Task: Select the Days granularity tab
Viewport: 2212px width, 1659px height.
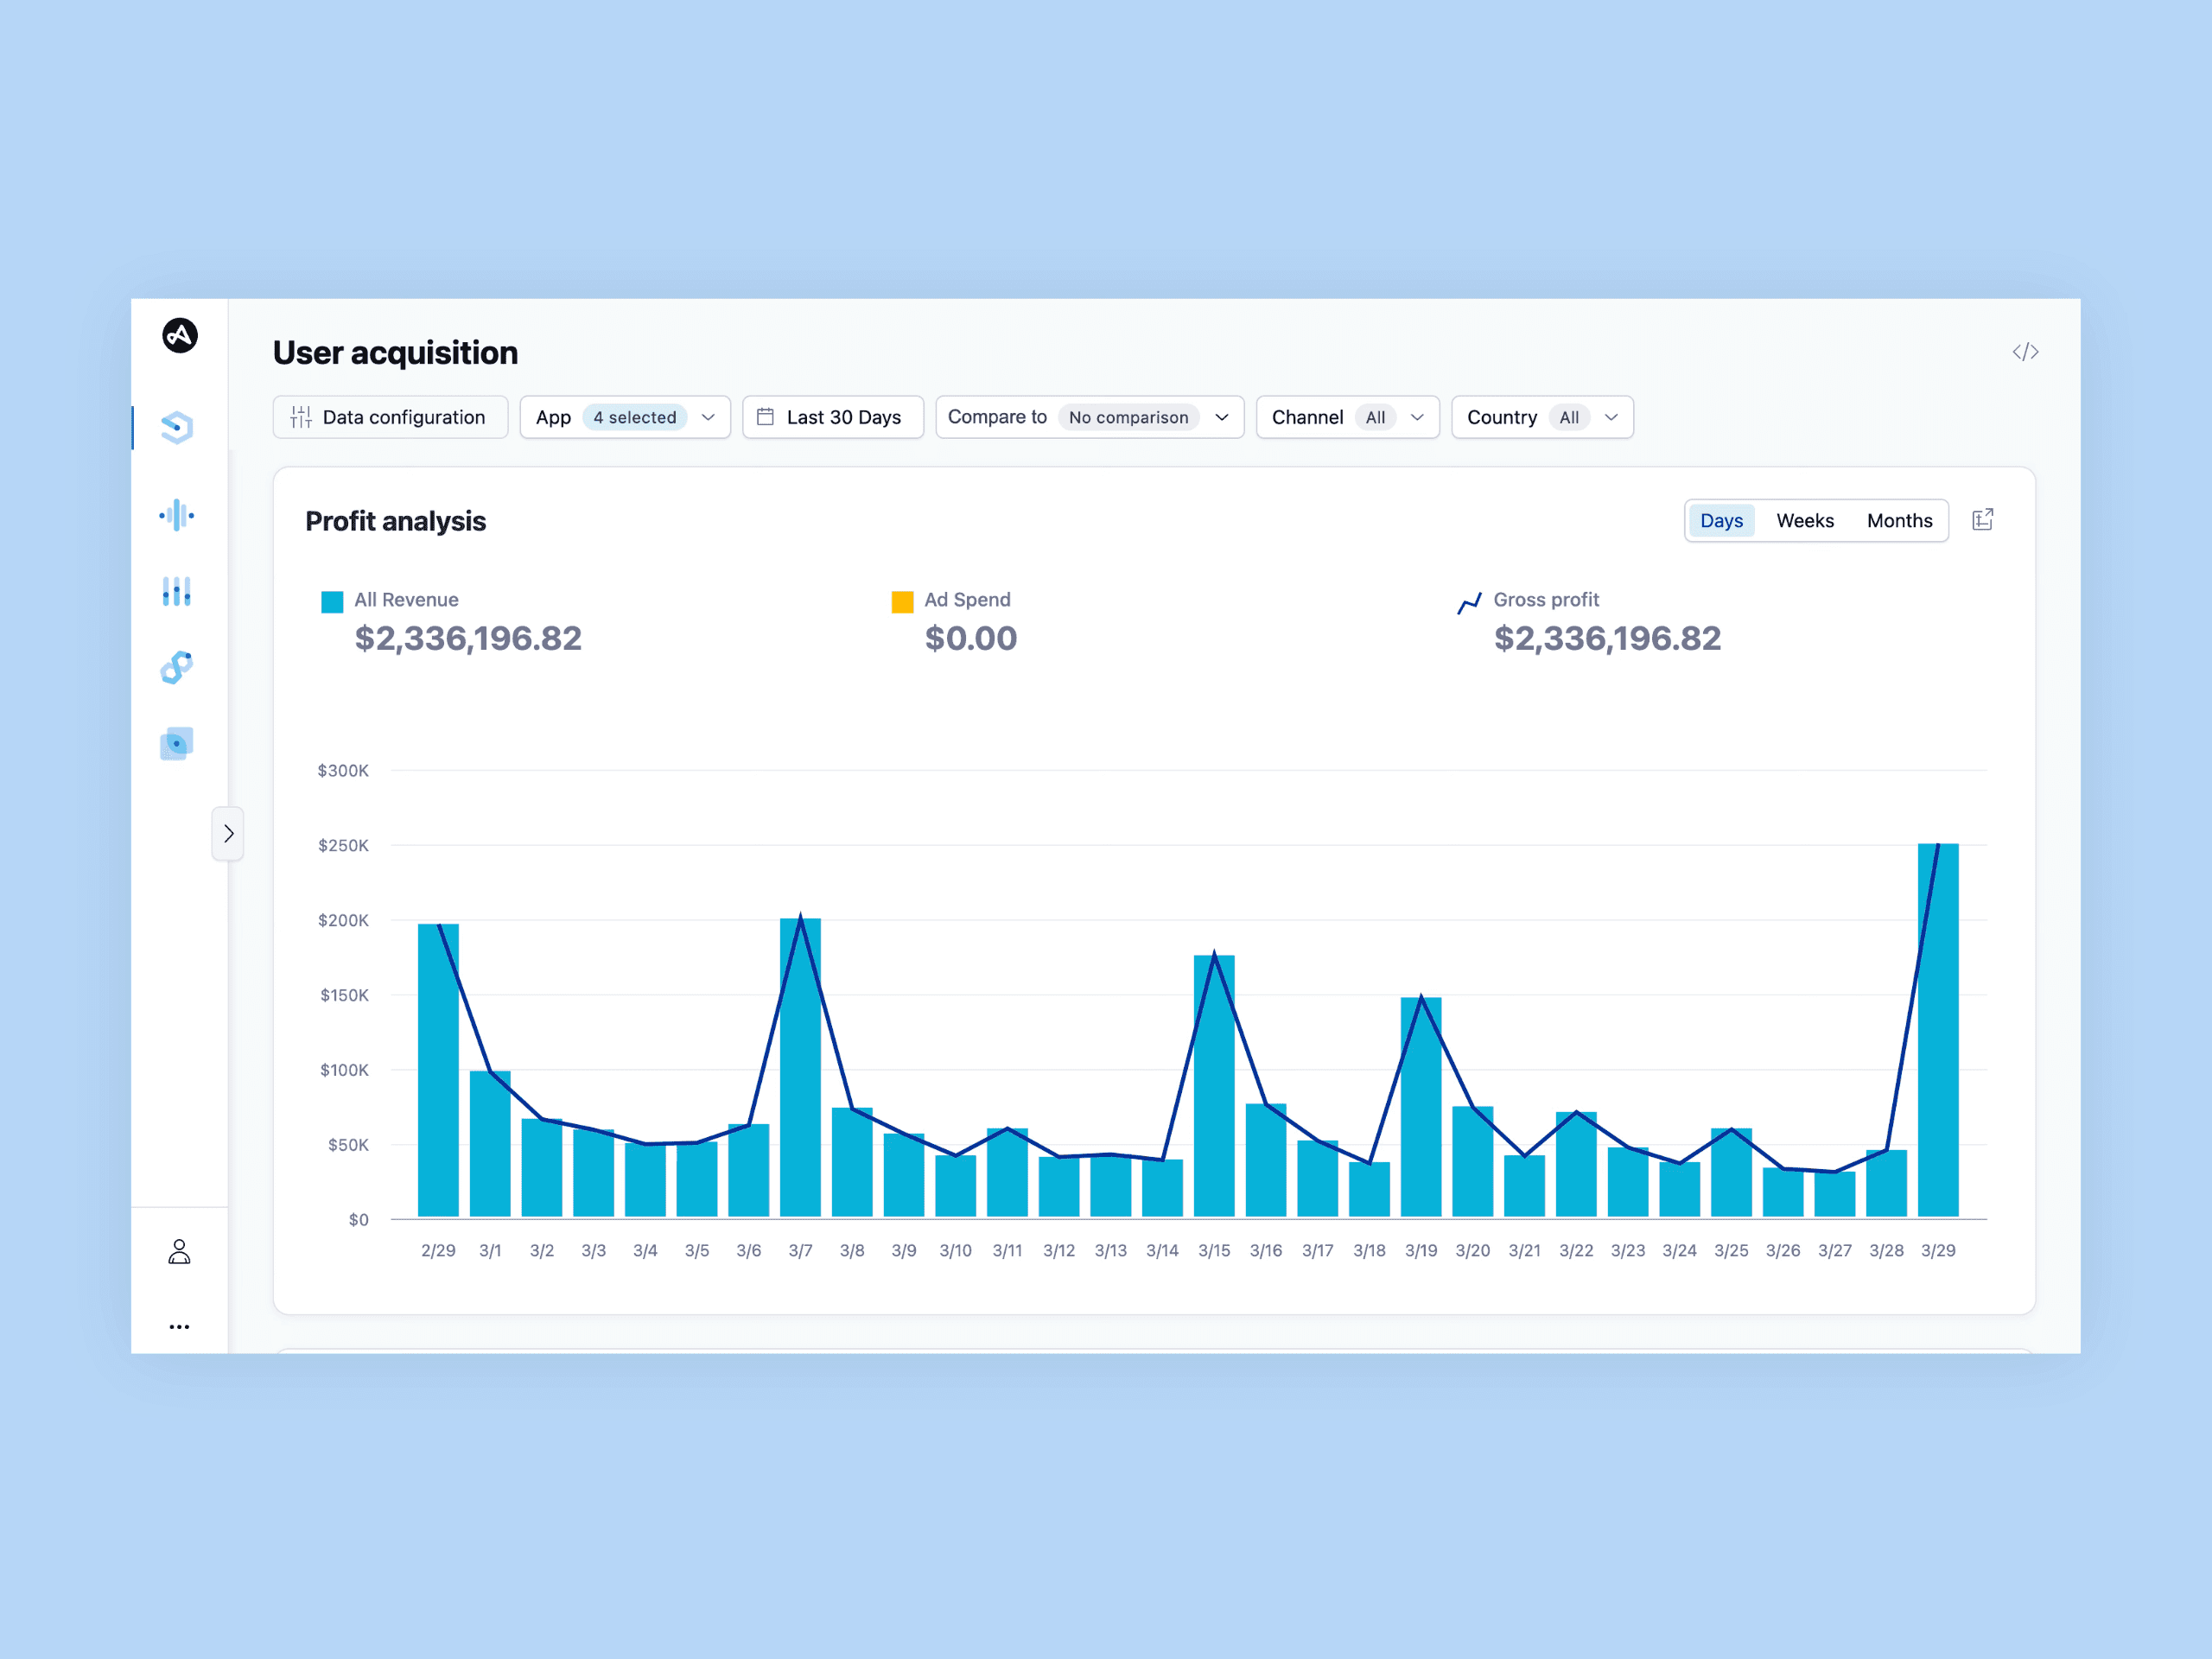Action: pyautogui.click(x=1721, y=521)
